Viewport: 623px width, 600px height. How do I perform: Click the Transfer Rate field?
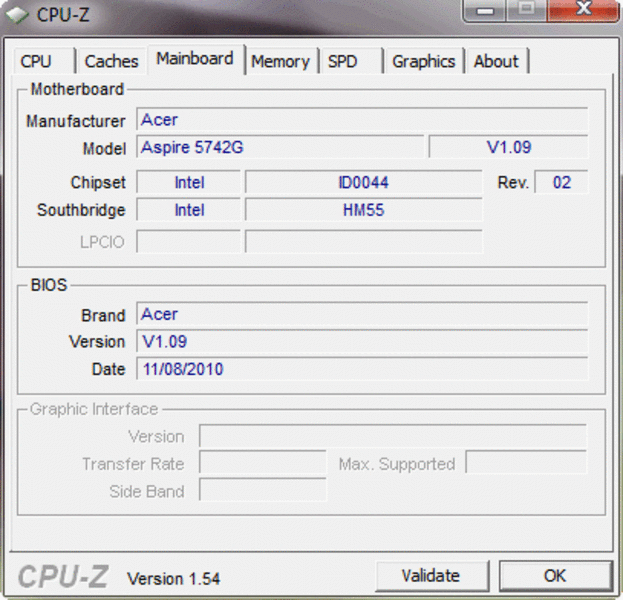pyautogui.click(x=263, y=463)
